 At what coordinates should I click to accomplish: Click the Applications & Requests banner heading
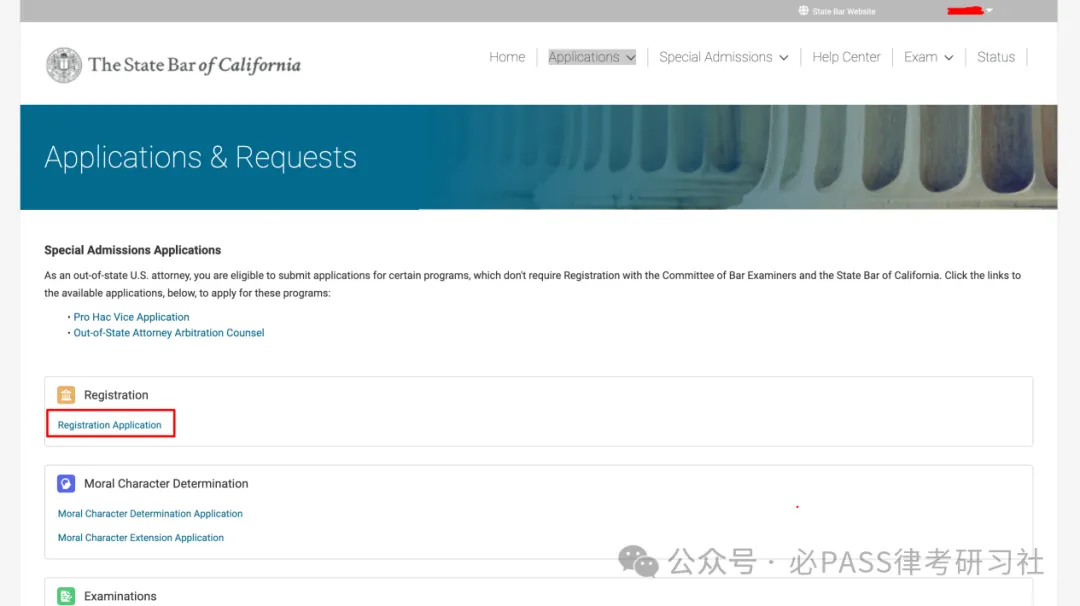click(200, 158)
